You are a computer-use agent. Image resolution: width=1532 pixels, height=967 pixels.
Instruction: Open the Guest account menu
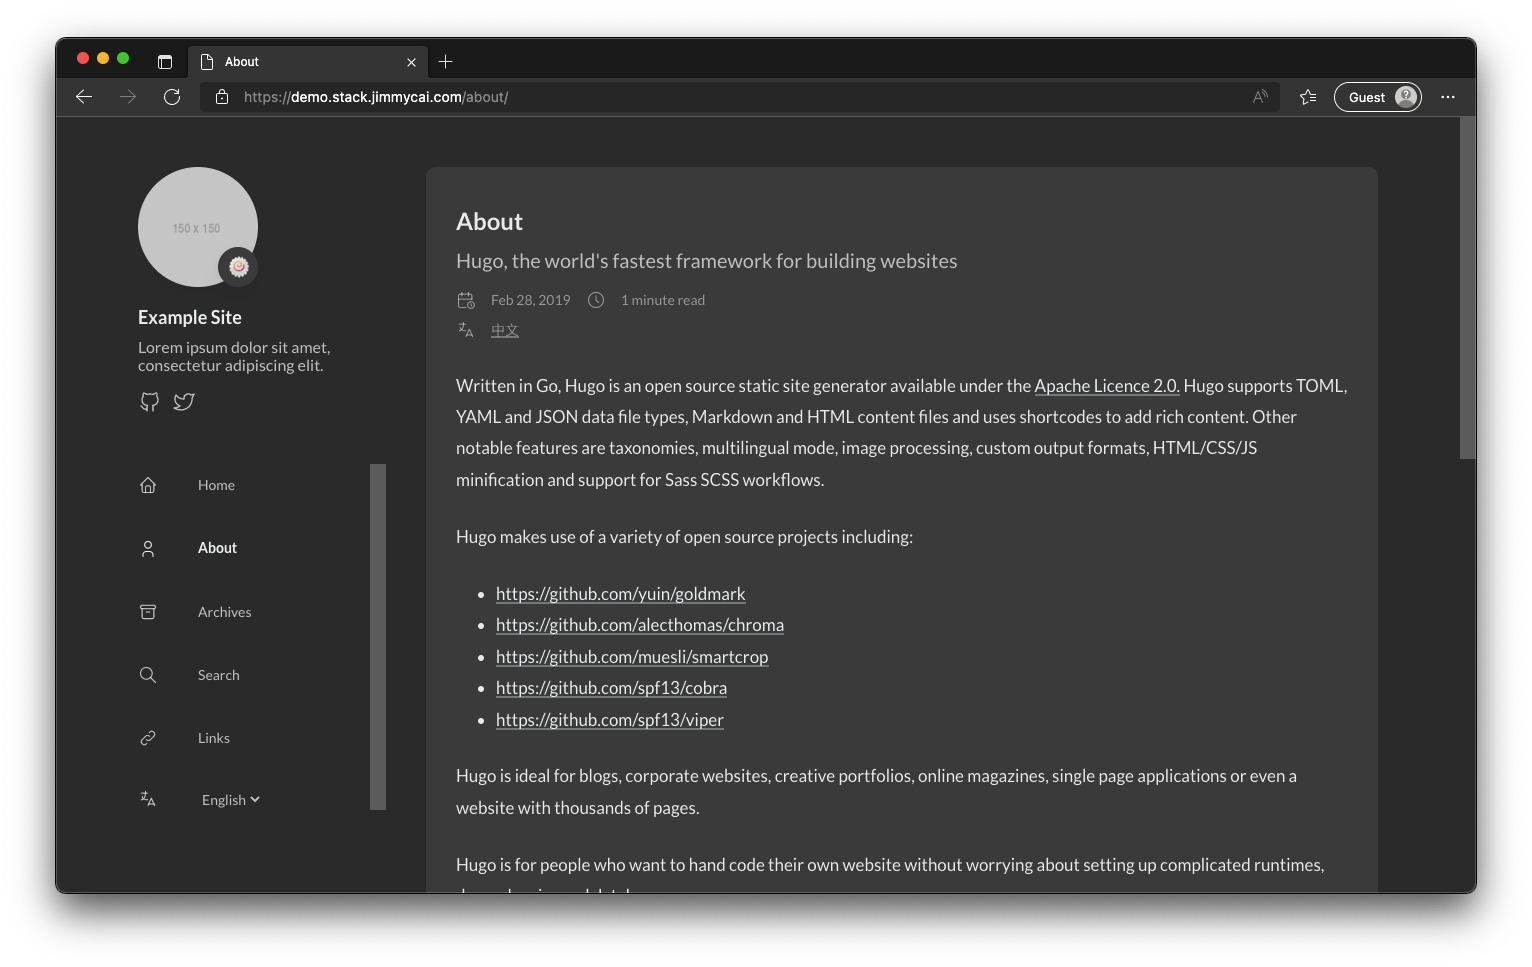tap(1377, 96)
